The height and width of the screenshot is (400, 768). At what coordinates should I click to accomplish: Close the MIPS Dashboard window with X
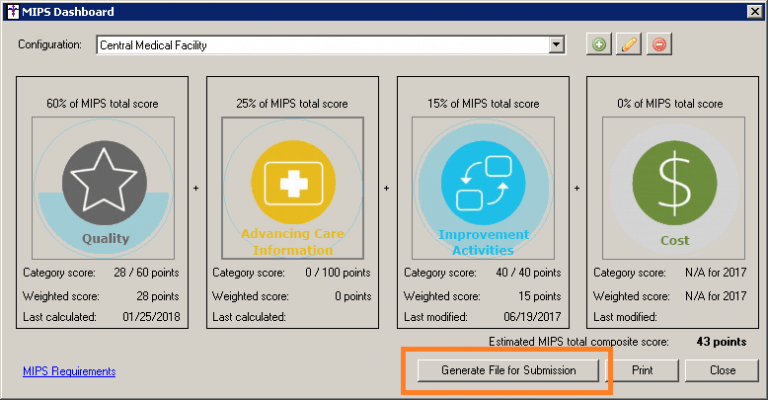753,12
